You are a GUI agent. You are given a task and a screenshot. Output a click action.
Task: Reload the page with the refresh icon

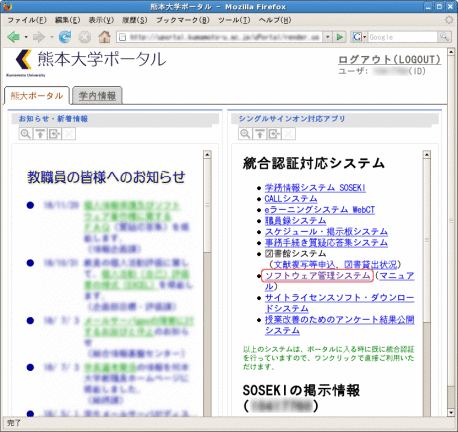pos(65,37)
